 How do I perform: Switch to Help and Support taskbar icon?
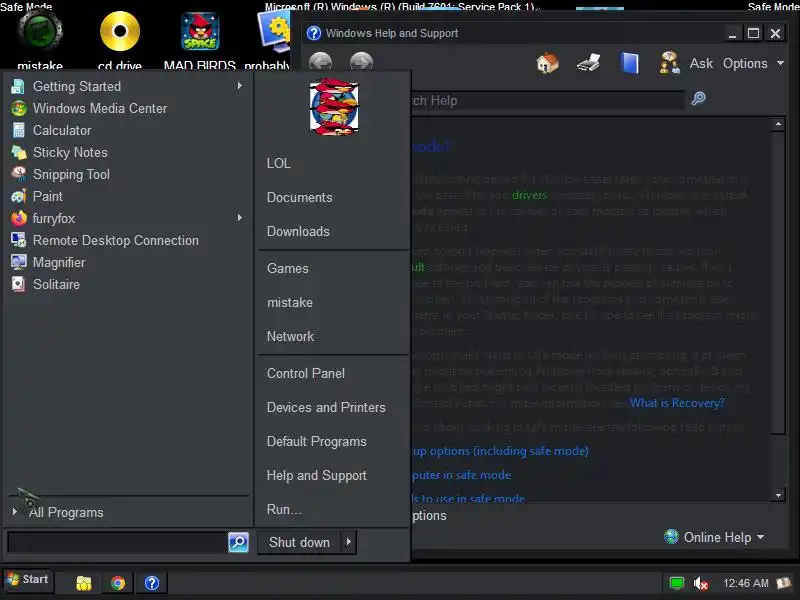click(x=152, y=583)
